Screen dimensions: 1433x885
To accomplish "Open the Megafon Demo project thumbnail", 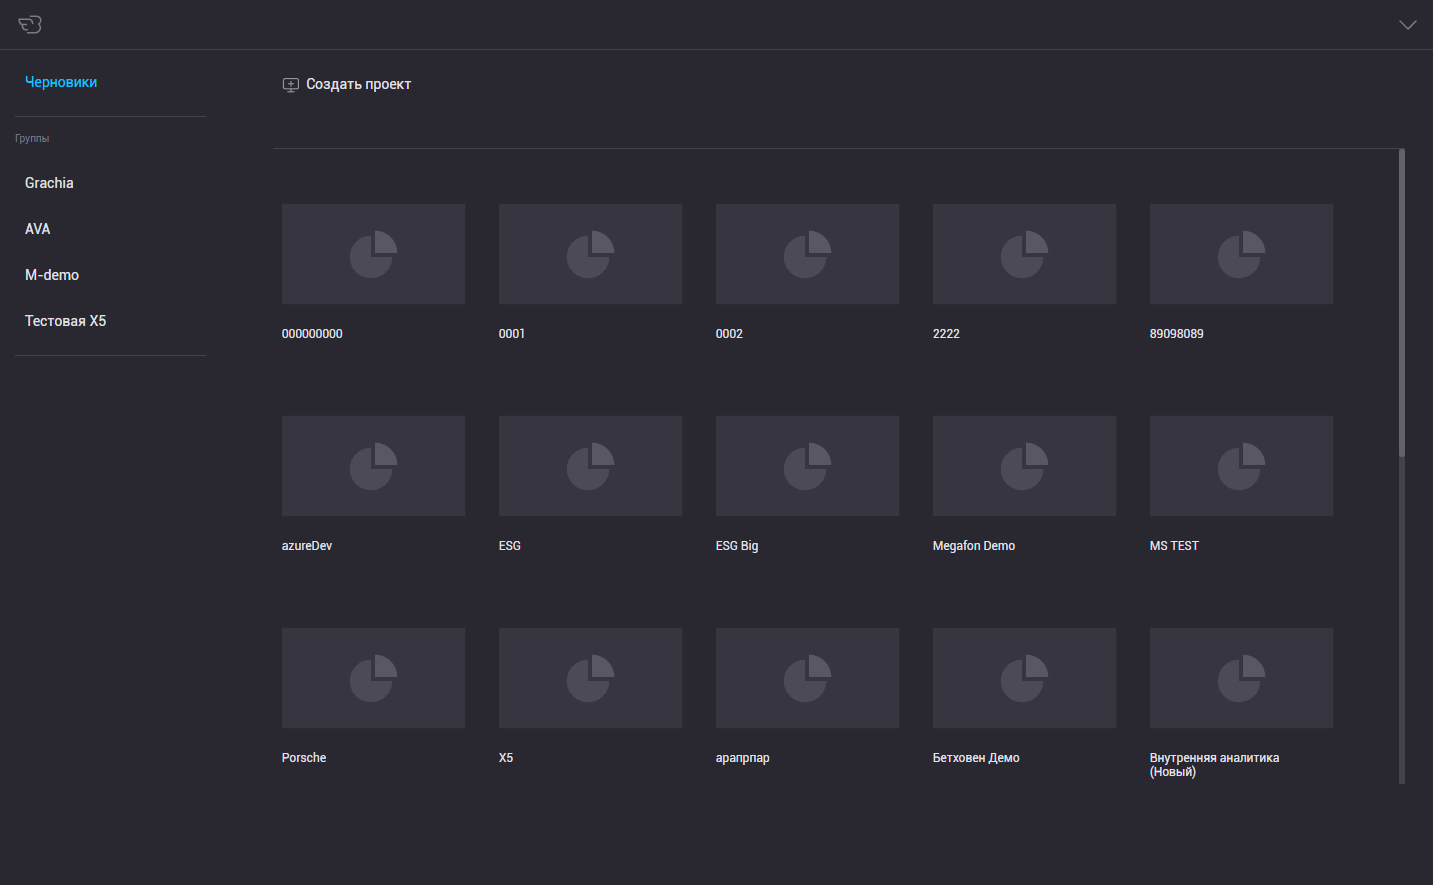I will pyautogui.click(x=1024, y=466).
